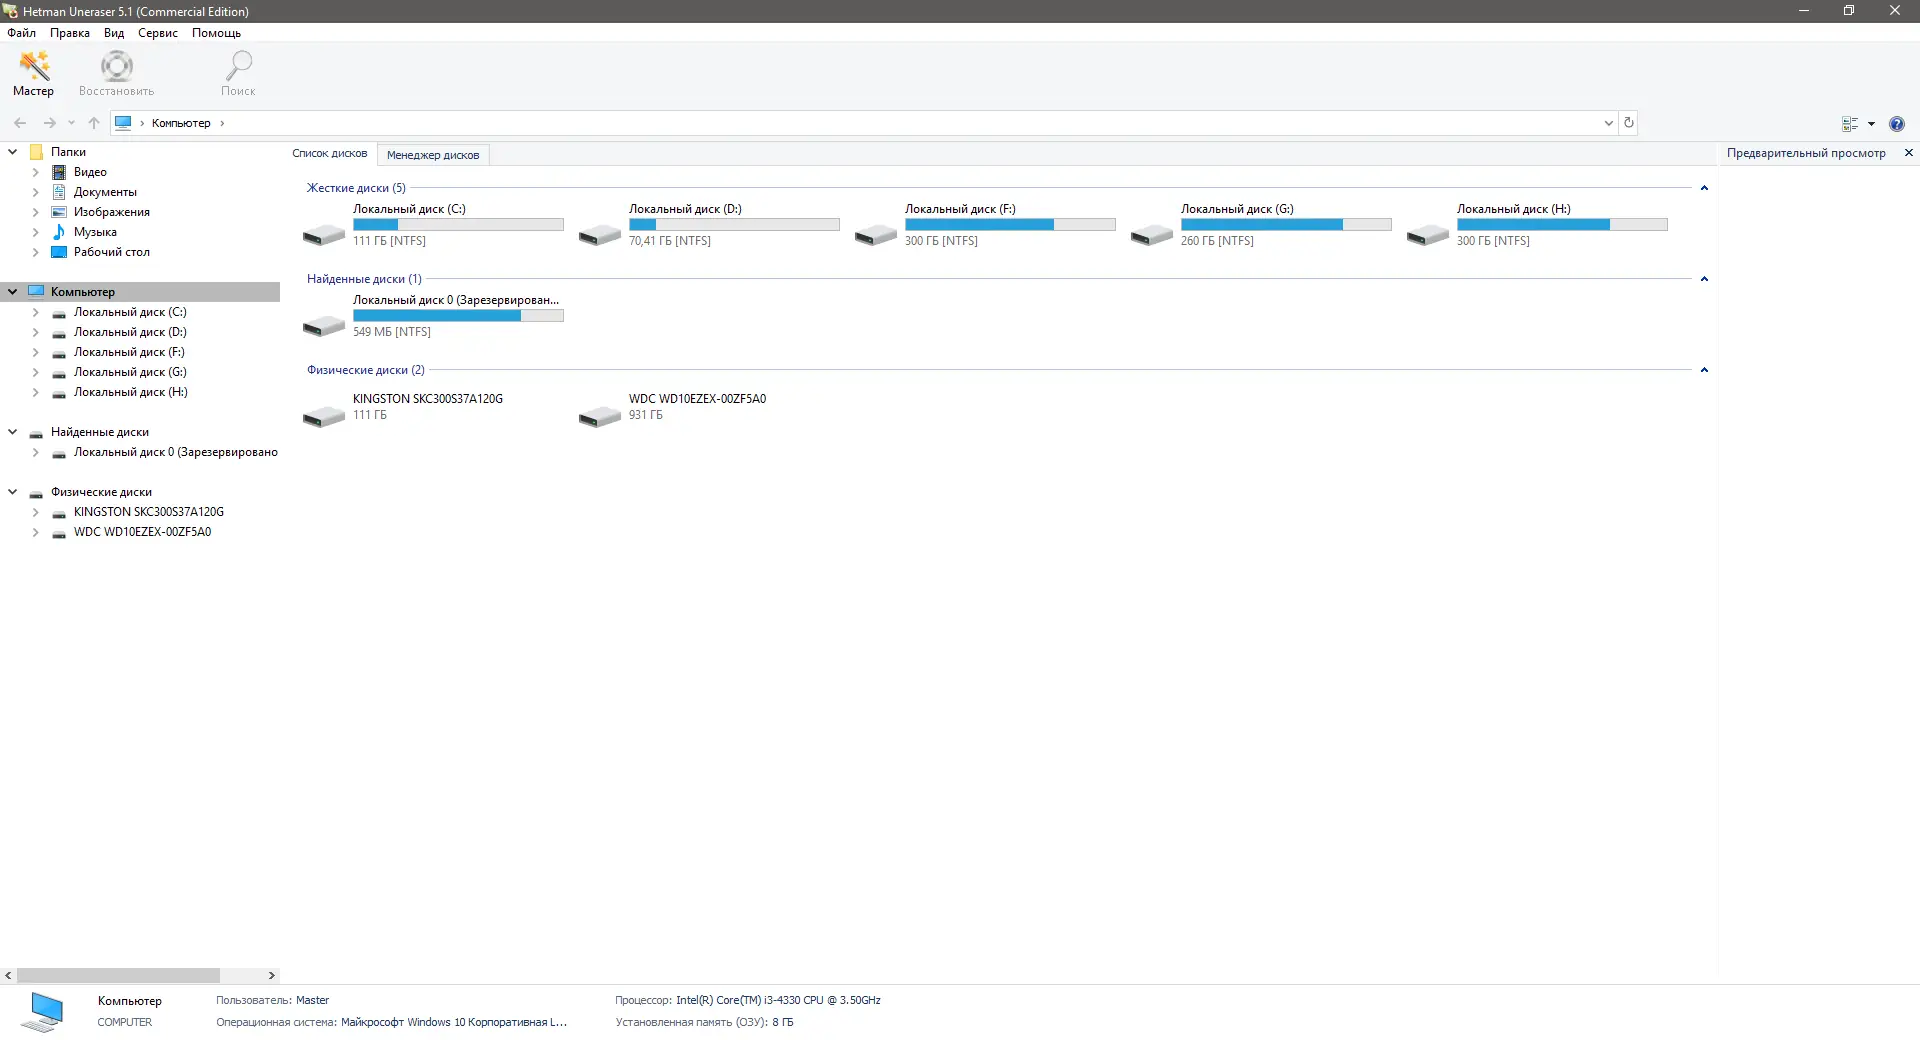Select the WDC WD10EZEX physical disk icon
Screen dimensions: 1920x1040
(600, 416)
